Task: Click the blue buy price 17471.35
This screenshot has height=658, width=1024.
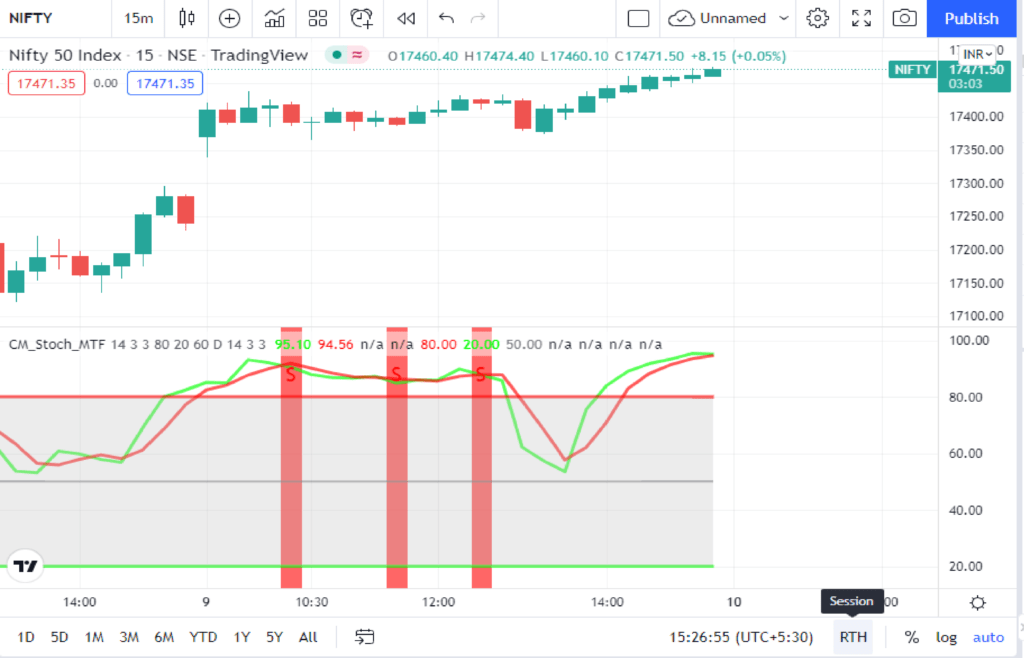Action: tap(165, 84)
